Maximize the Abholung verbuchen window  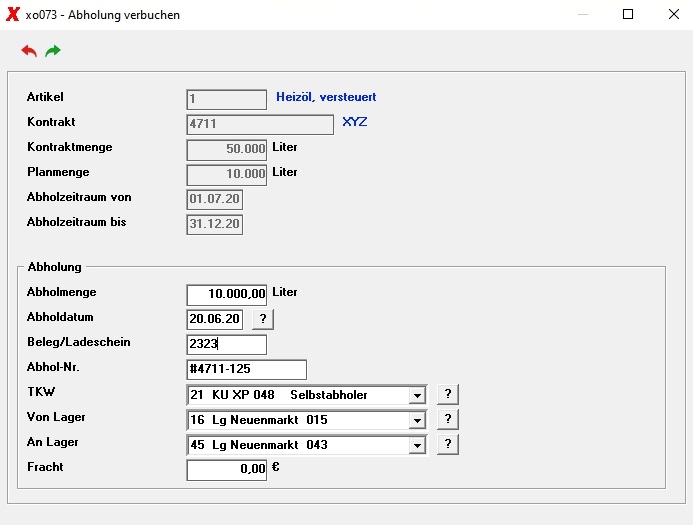(x=628, y=15)
